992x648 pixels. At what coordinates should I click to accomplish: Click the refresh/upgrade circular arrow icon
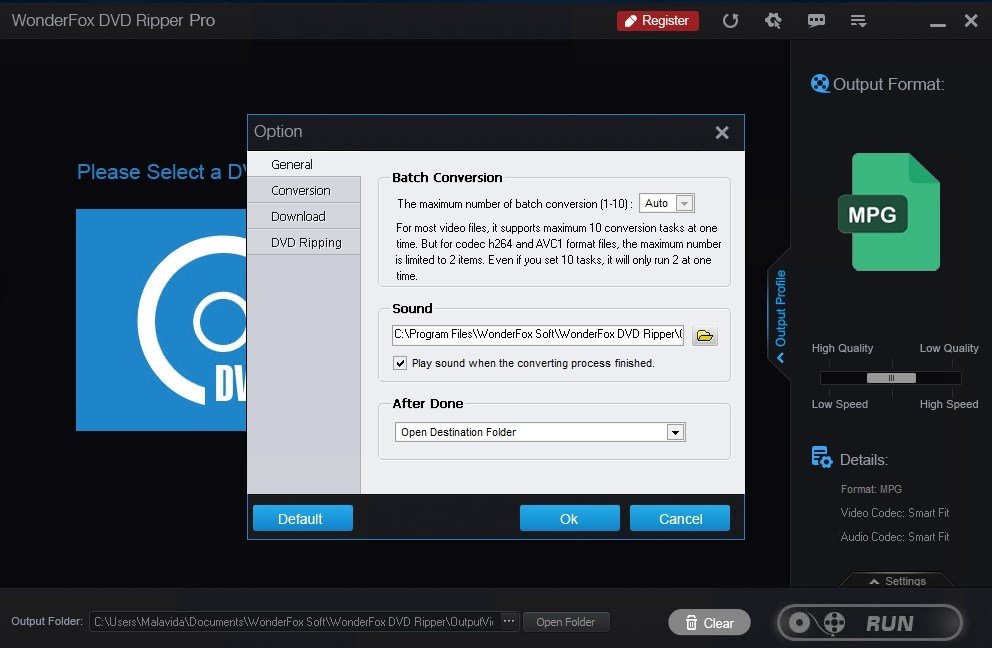coord(730,21)
